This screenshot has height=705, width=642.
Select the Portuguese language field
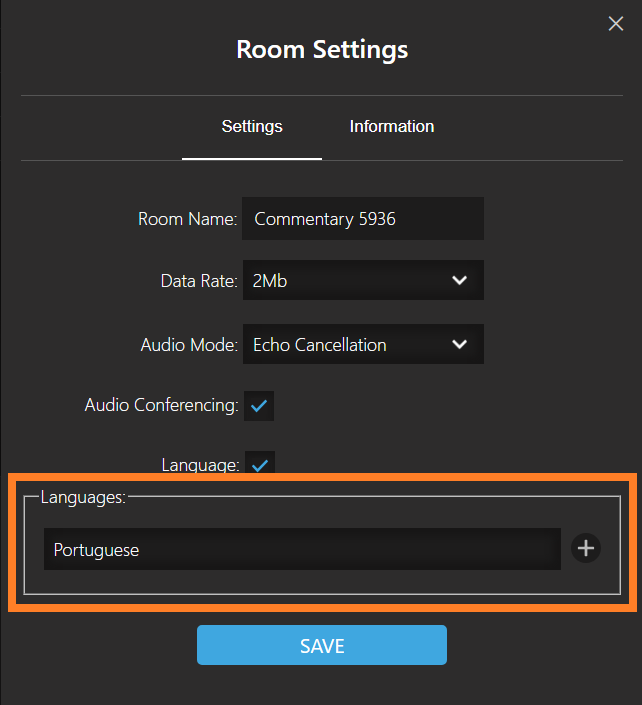pos(302,549)
